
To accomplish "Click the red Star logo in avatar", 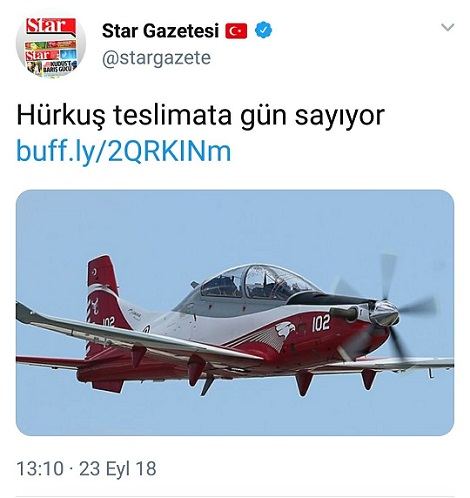I will point(51,26).
